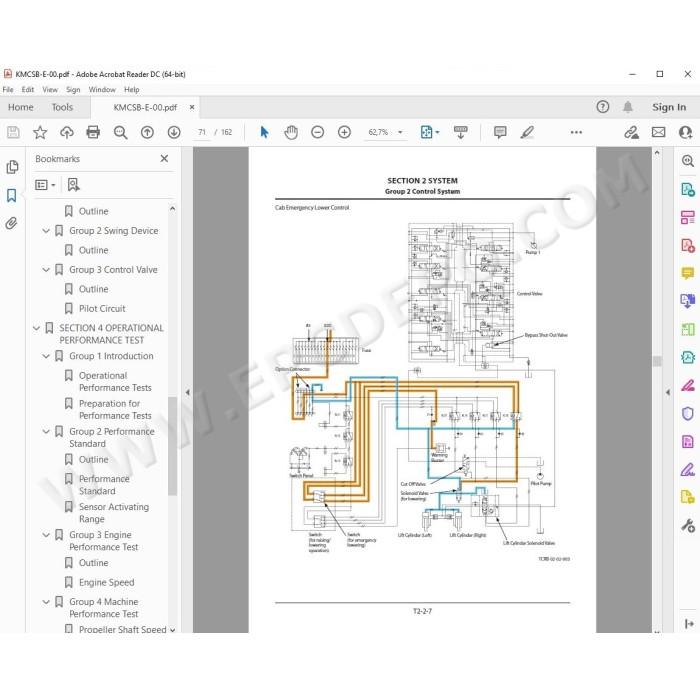
Task: Open Sensor Activating Range bookmark
Action: 114,513
